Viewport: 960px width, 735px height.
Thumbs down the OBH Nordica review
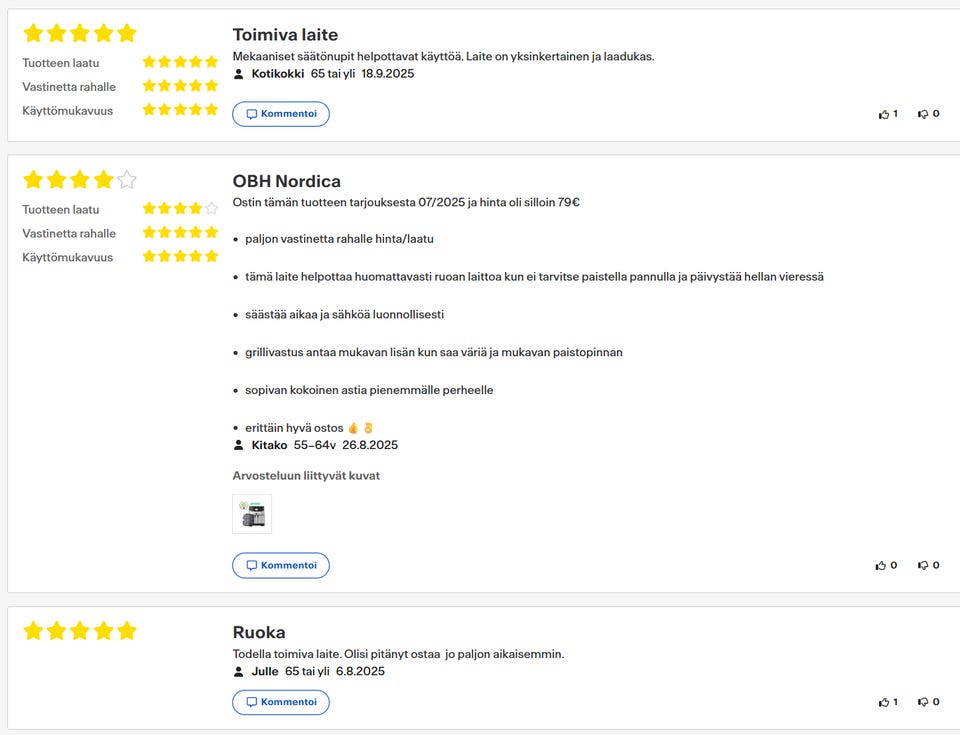[923, 565]
